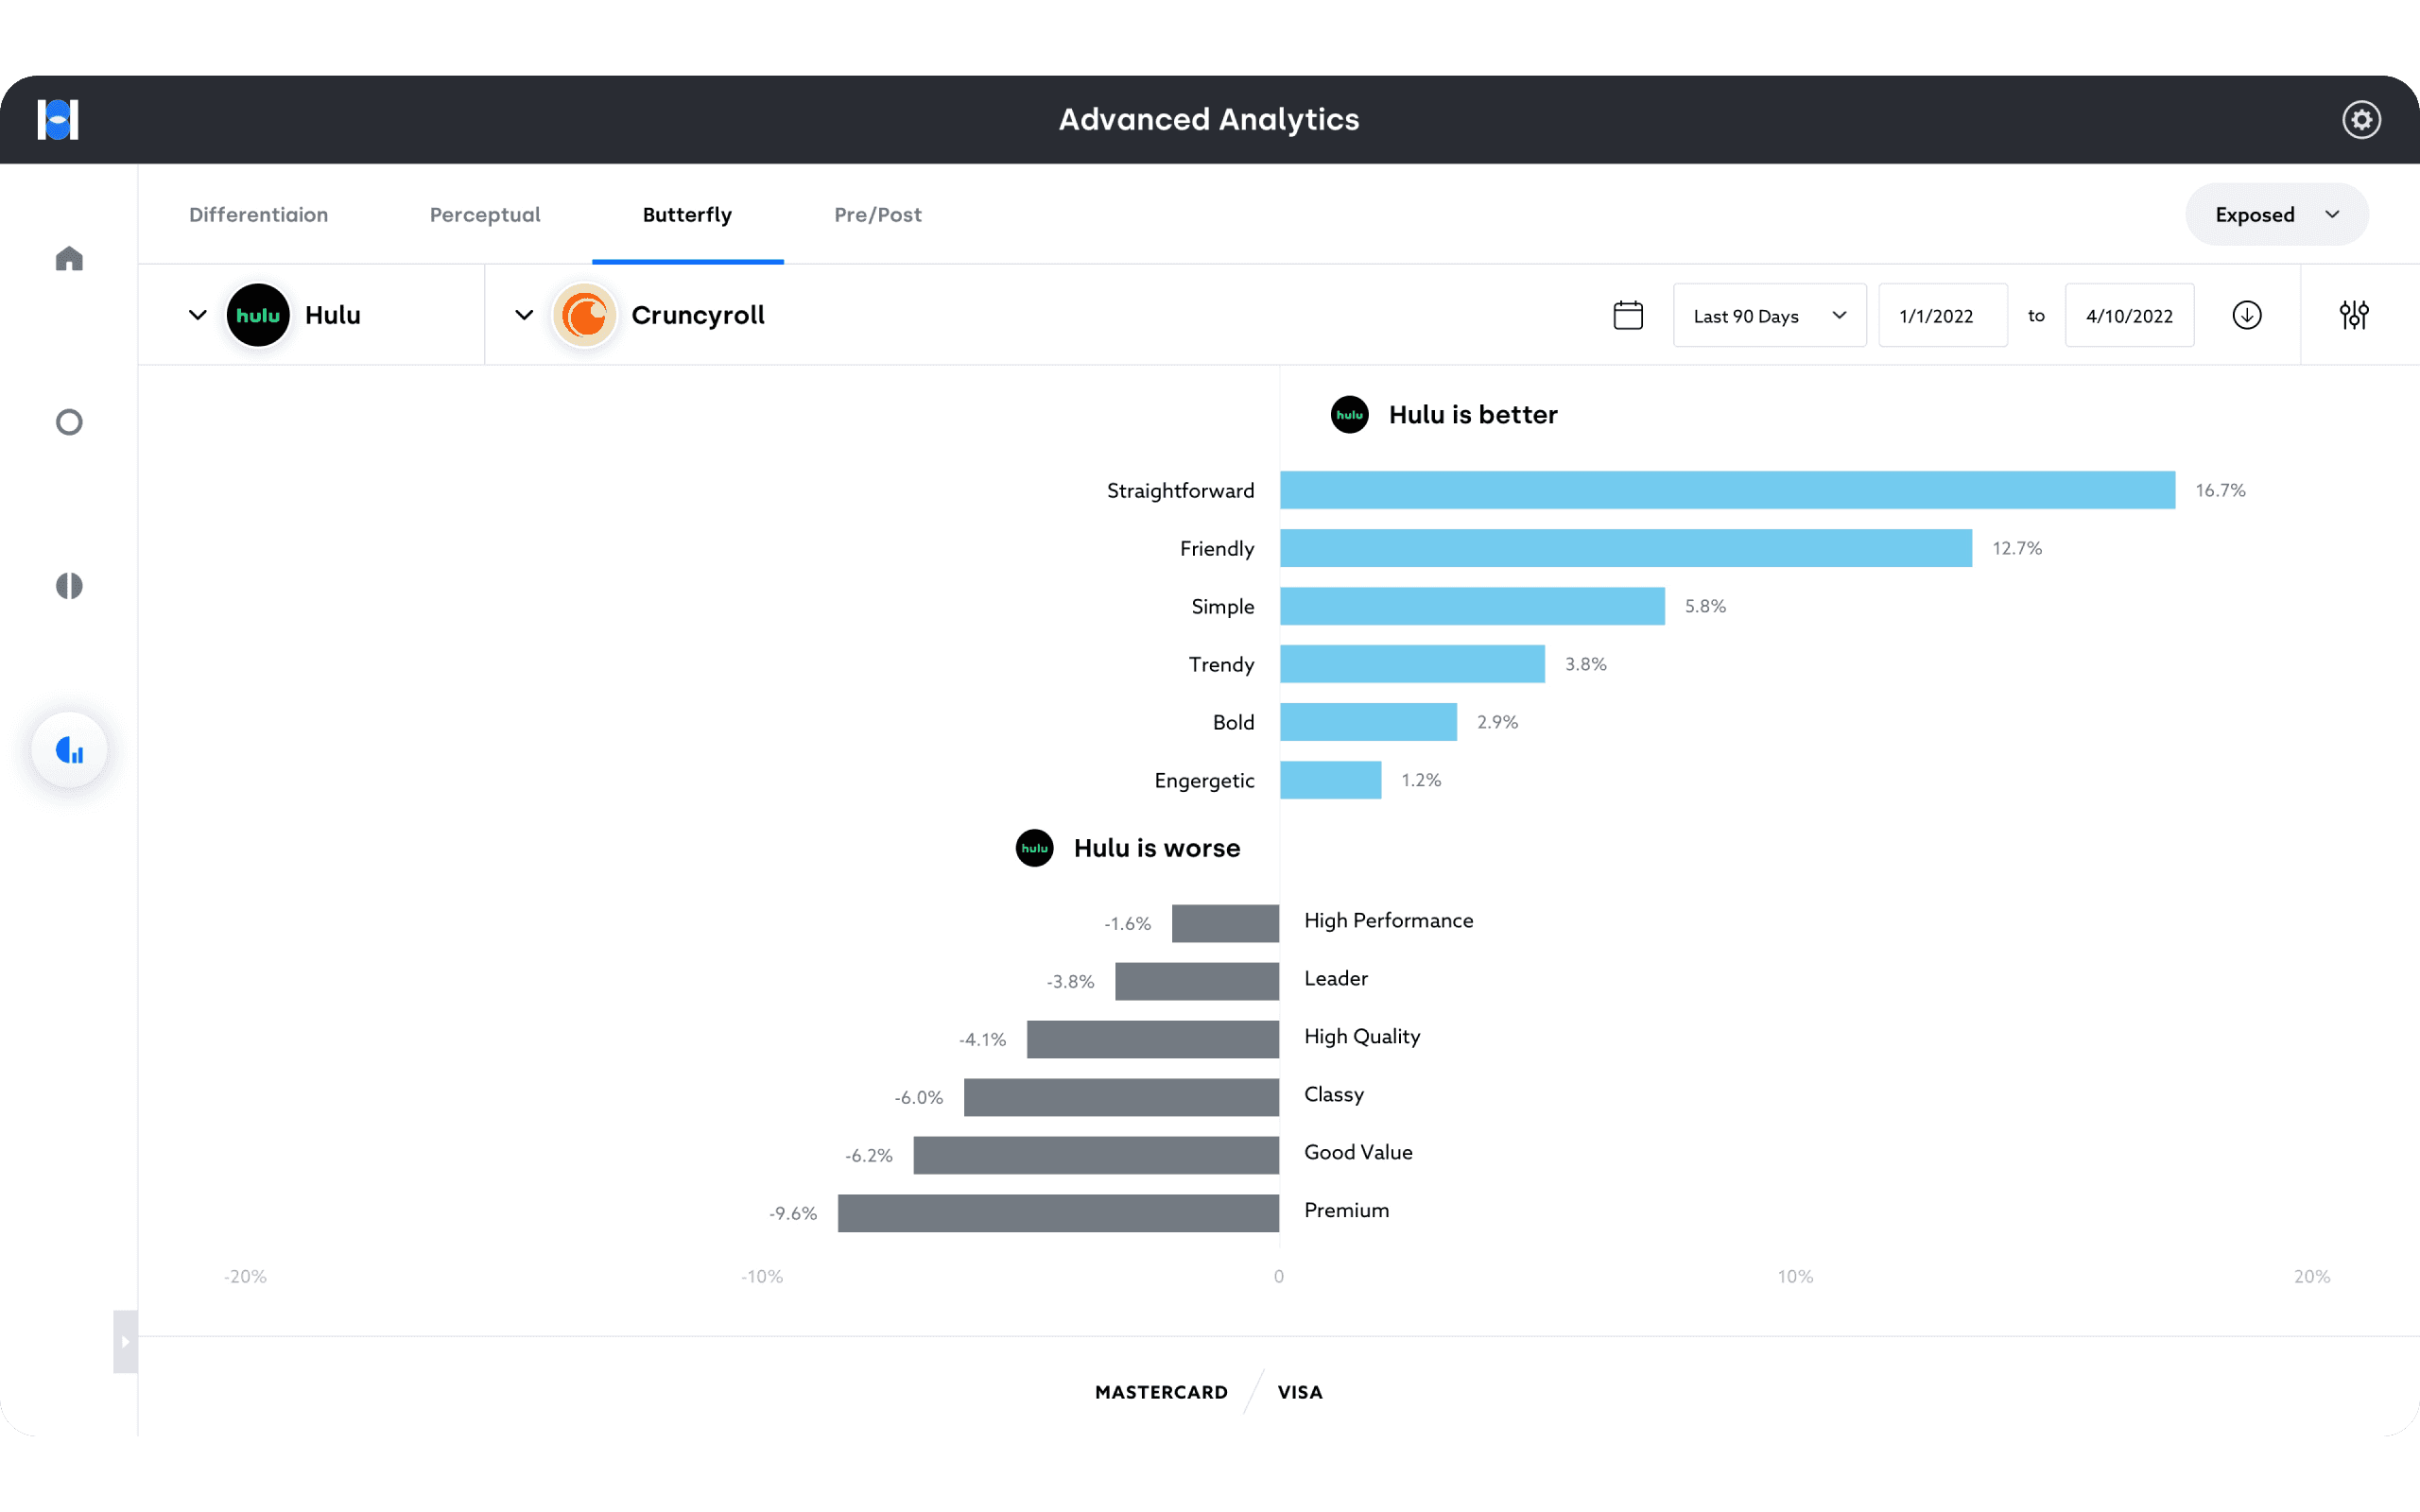Open settings gear in header
Image resolution: width=2420 pixels, height=1512 pixels.
point(2361,120)
